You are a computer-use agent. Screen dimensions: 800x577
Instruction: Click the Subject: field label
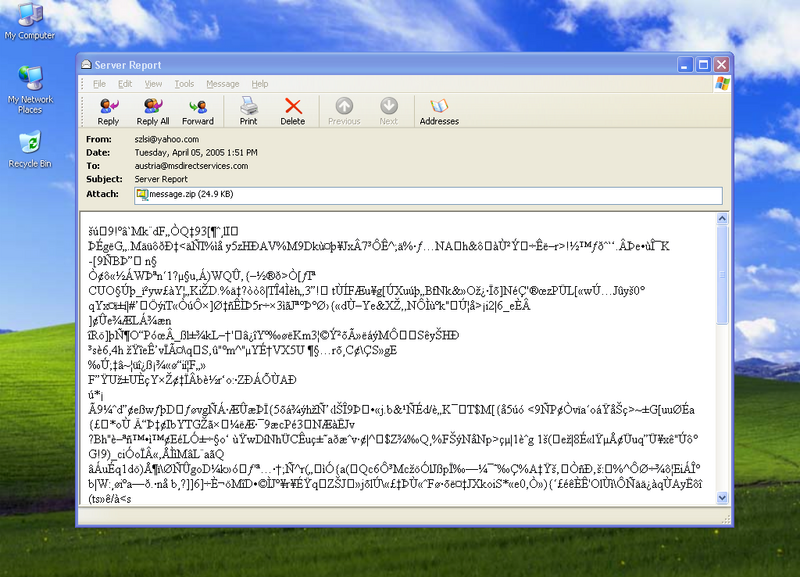105,179
